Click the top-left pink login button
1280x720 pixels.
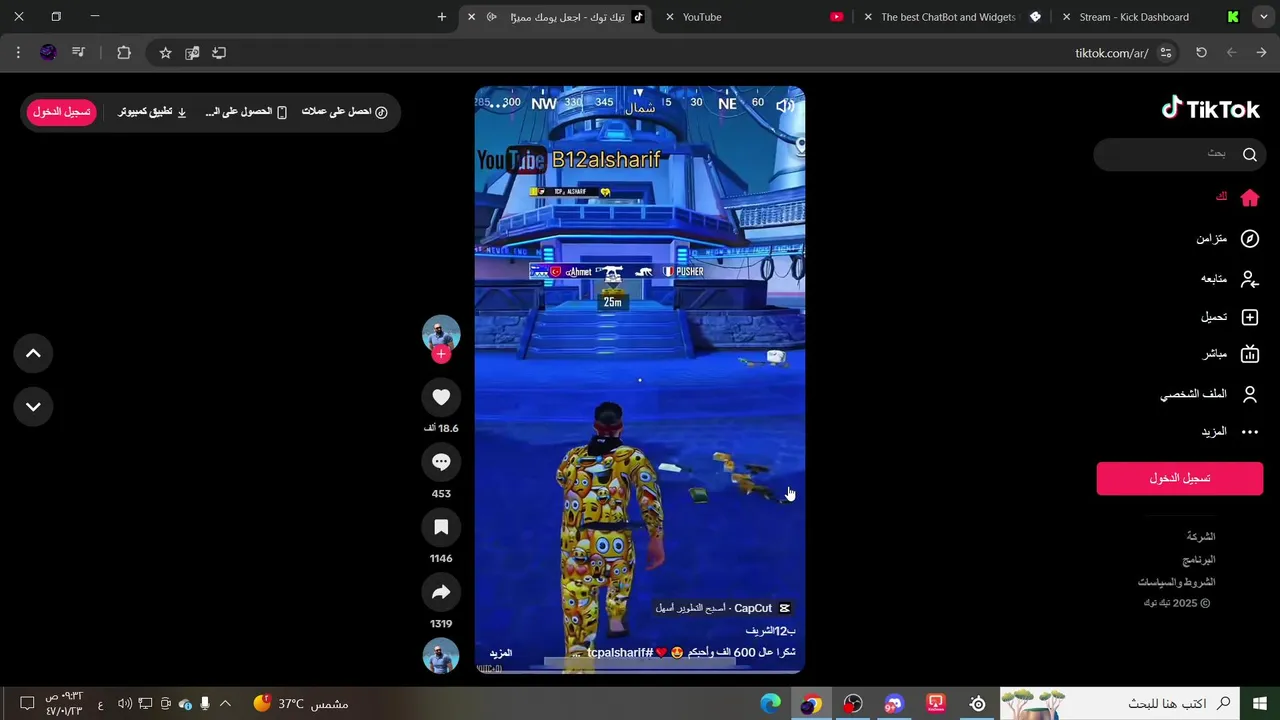(61, 112)
